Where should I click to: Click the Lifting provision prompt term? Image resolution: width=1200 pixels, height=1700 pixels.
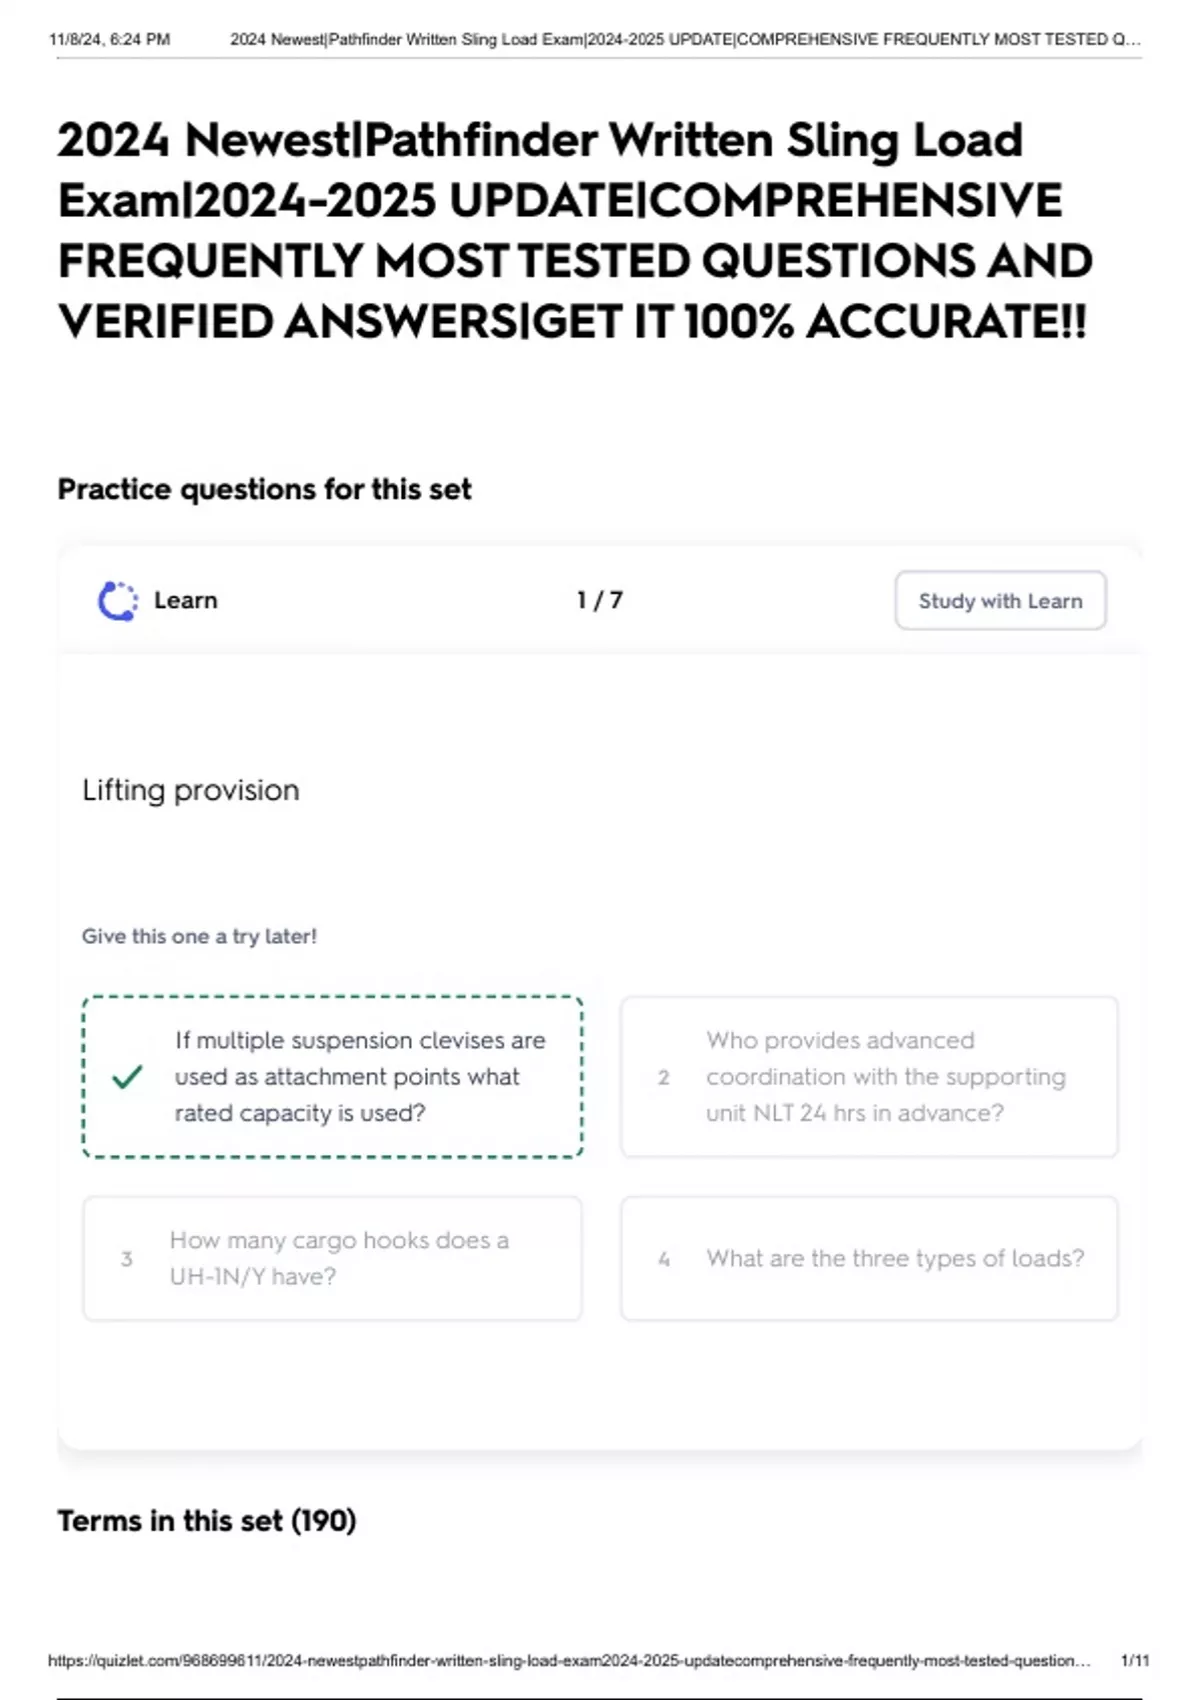click(191, 790)
